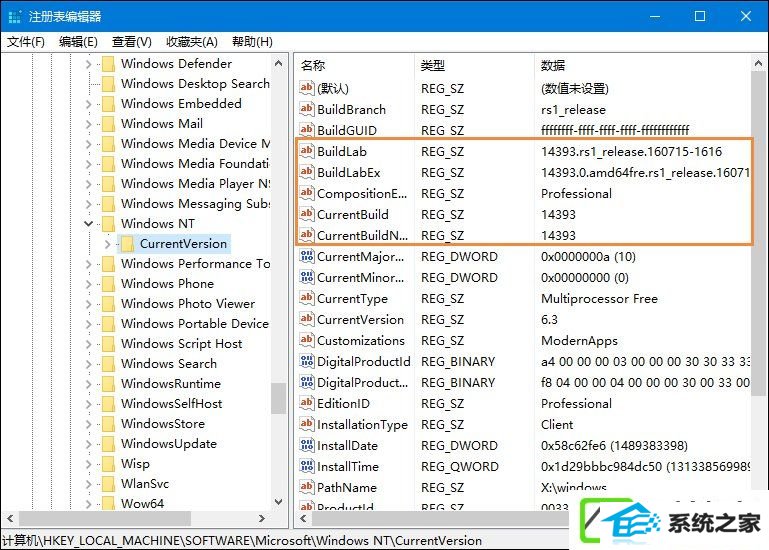Click the BuildGUID string value icon

307,130
